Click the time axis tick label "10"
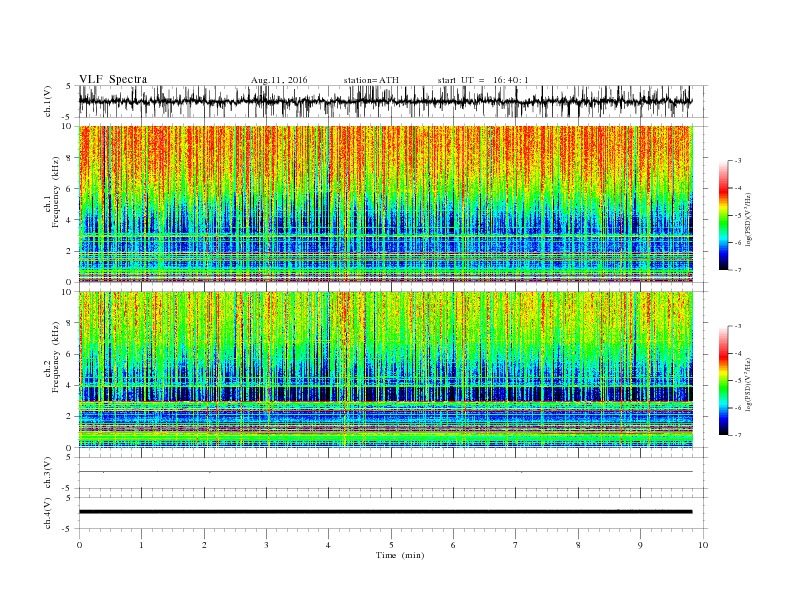792x612 pixels. tap(703, 545)
